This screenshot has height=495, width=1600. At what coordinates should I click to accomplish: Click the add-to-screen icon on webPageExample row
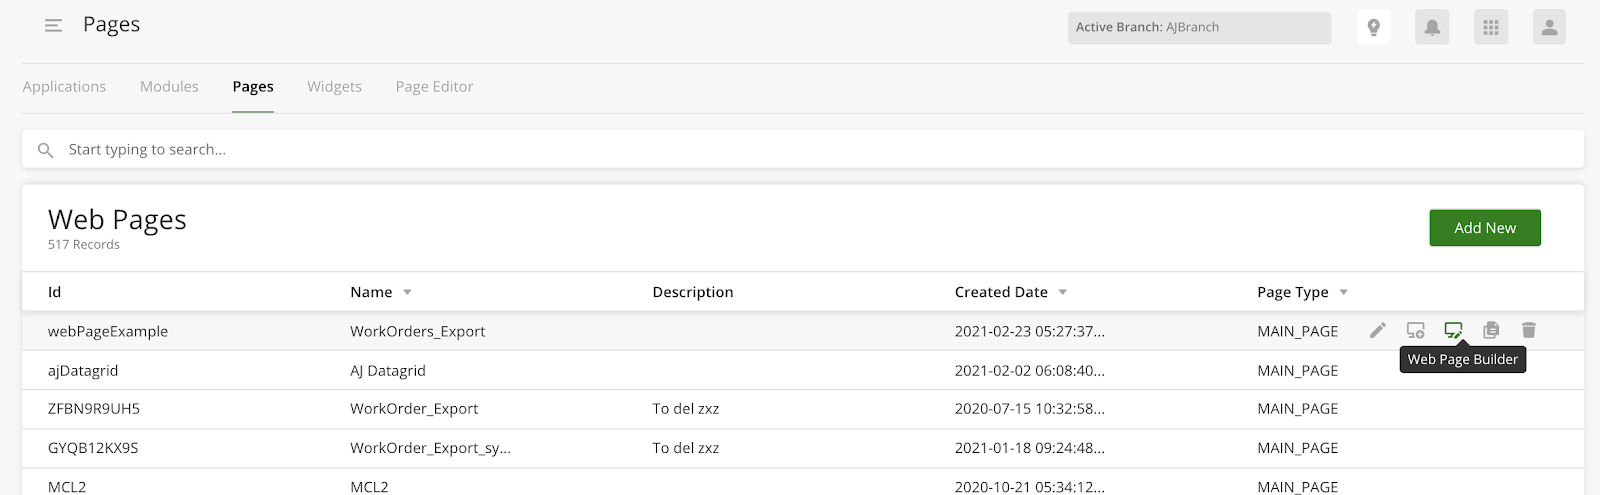(1416, 330)
